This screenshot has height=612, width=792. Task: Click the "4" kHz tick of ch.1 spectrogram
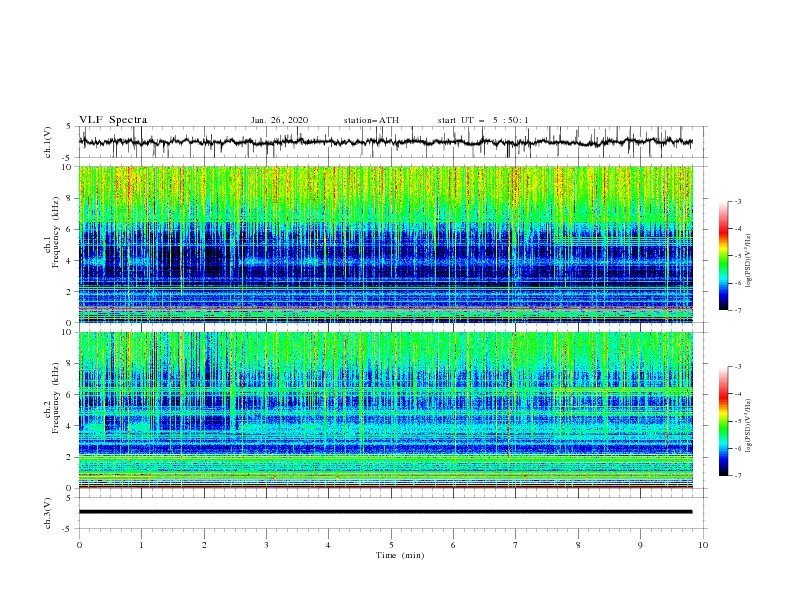(71, 261)
